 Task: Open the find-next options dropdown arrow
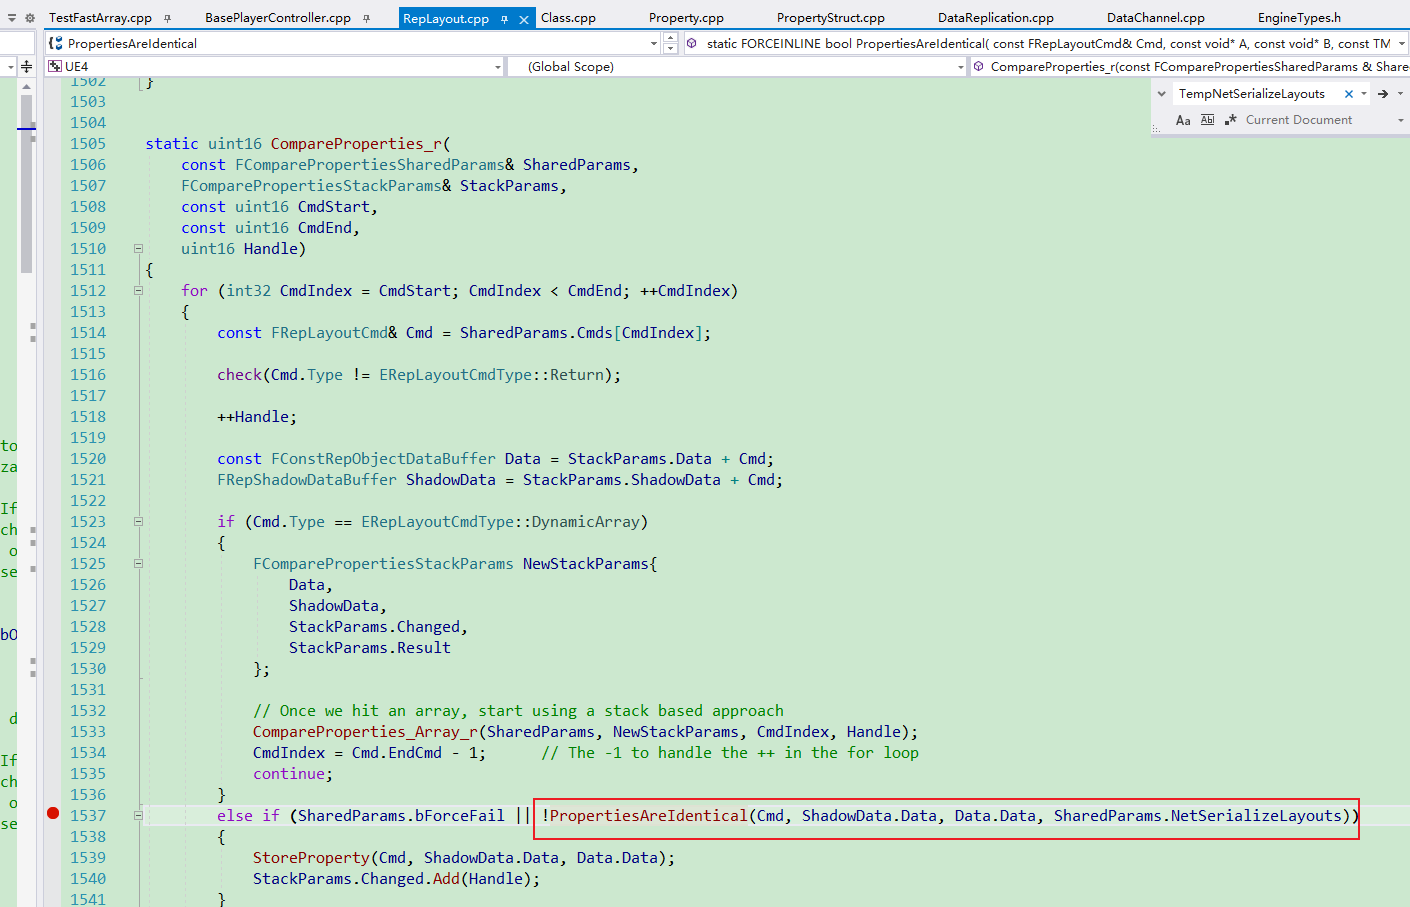coord(1400,94)
